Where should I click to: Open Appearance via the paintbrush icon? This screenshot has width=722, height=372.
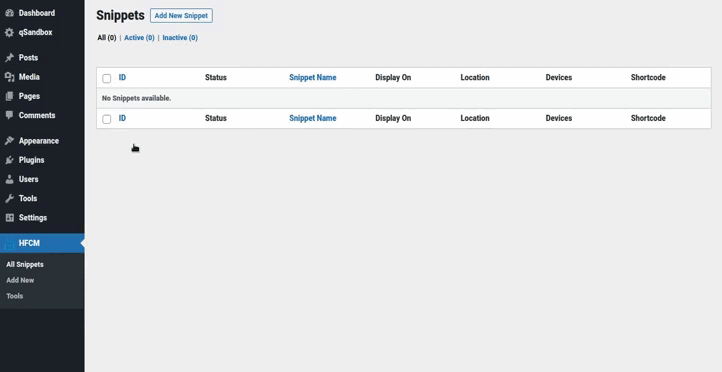[9, 141]
